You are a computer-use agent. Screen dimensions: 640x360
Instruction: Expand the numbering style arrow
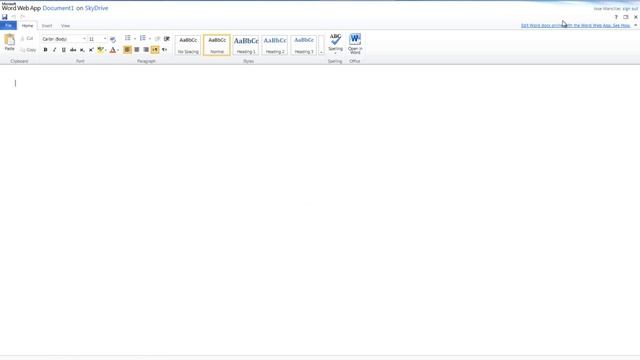pyautogui.click(x=149, y=39)
